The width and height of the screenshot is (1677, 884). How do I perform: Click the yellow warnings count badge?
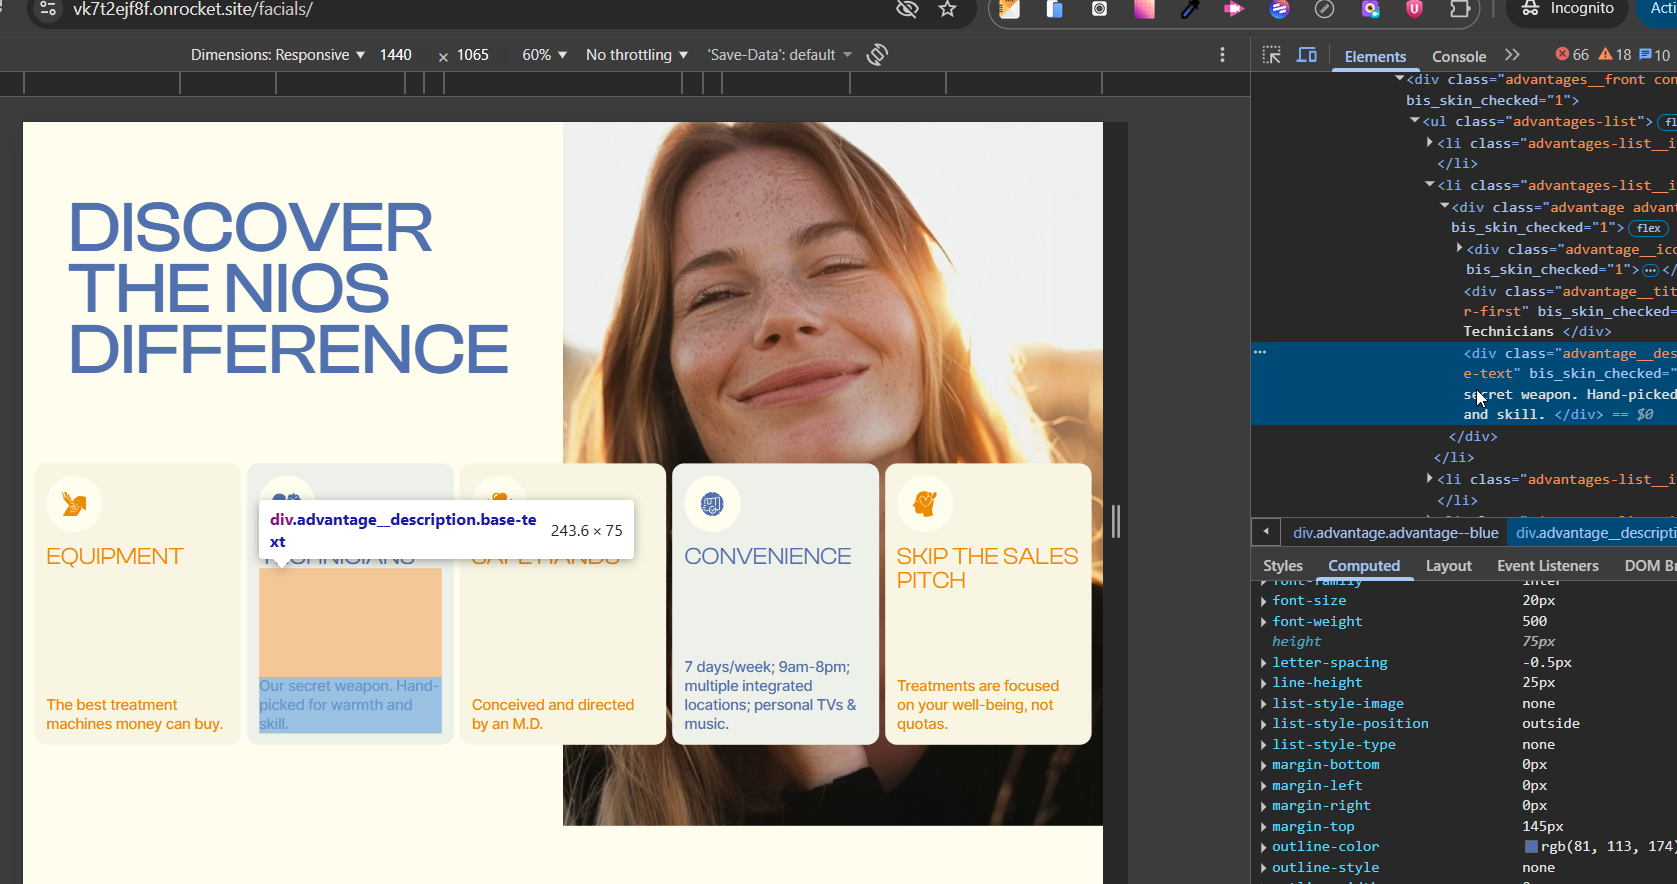1615,55
